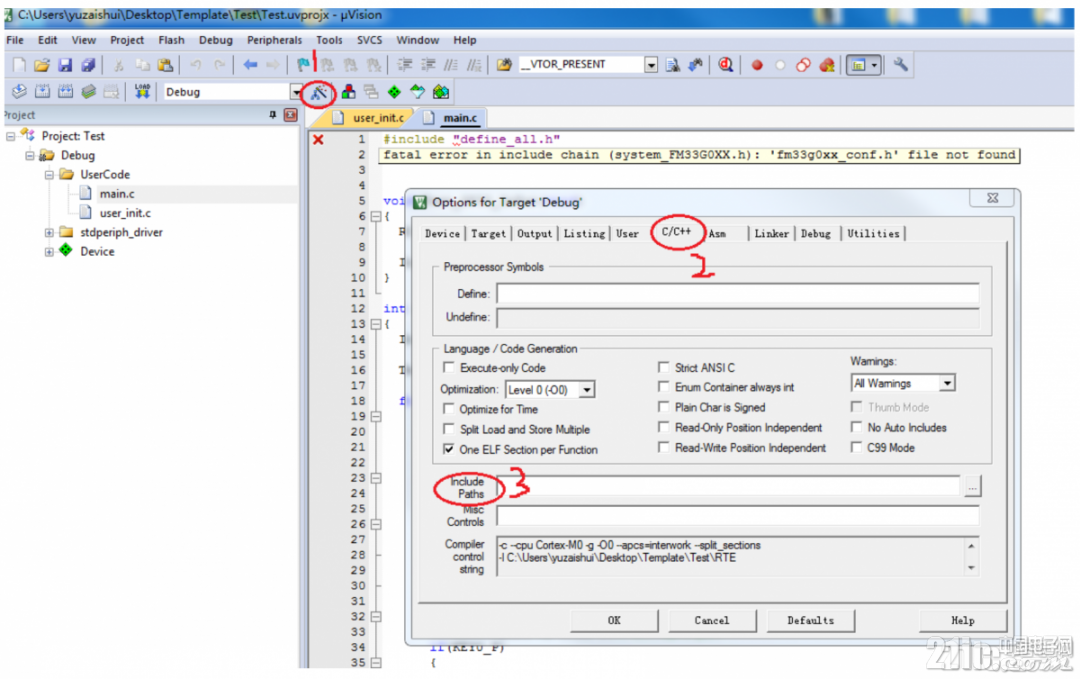Toggle the No Auto Includes checkbox
The height and width of the screenshot is (679, 1080).
pos(857,428)
